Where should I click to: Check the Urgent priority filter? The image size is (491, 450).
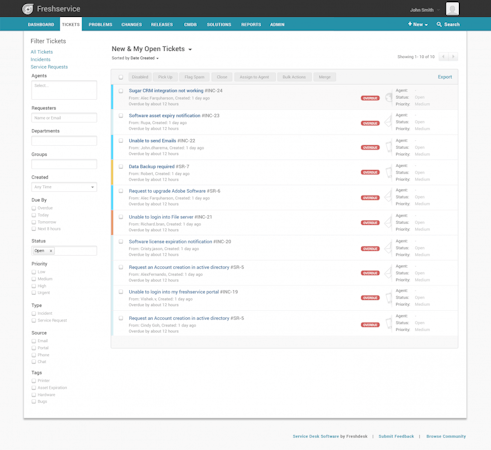click(x=34, y=293)
